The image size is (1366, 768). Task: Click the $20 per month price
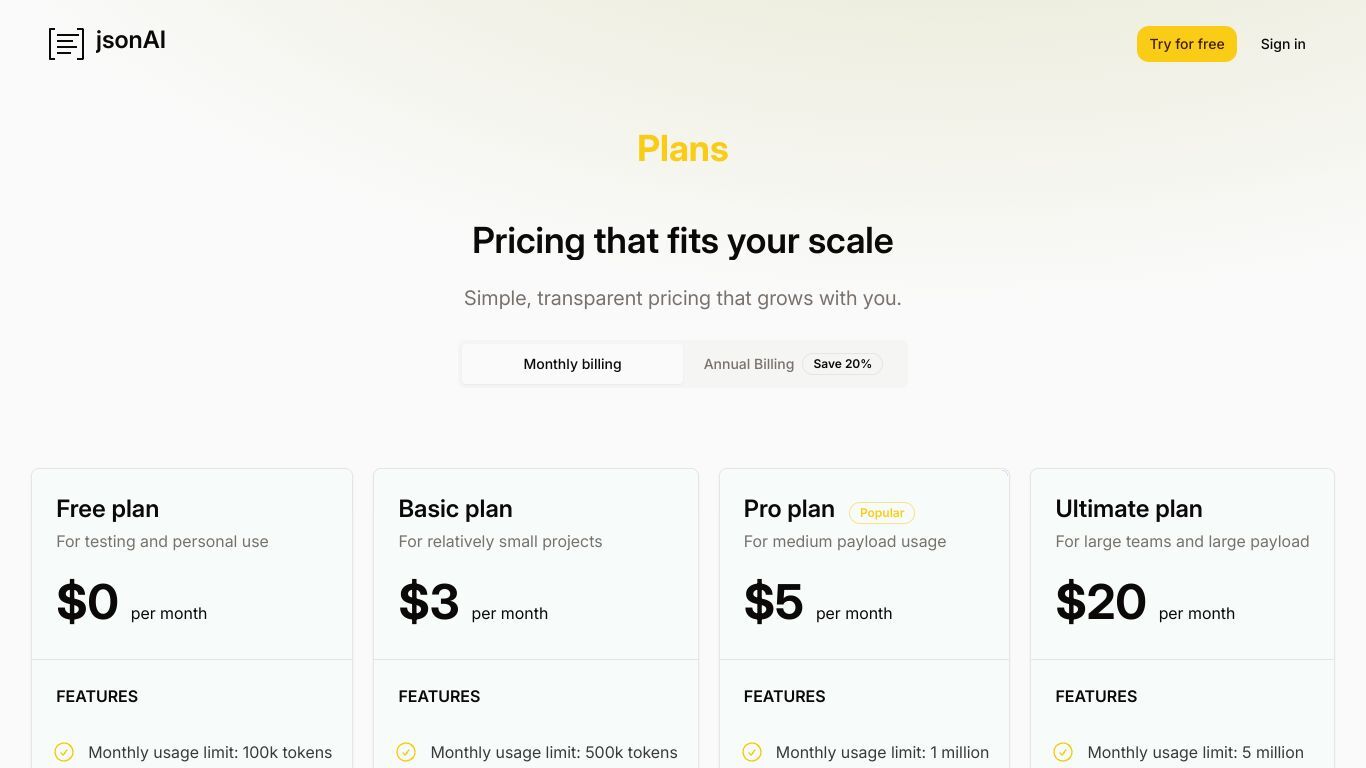pos(1145,602)
